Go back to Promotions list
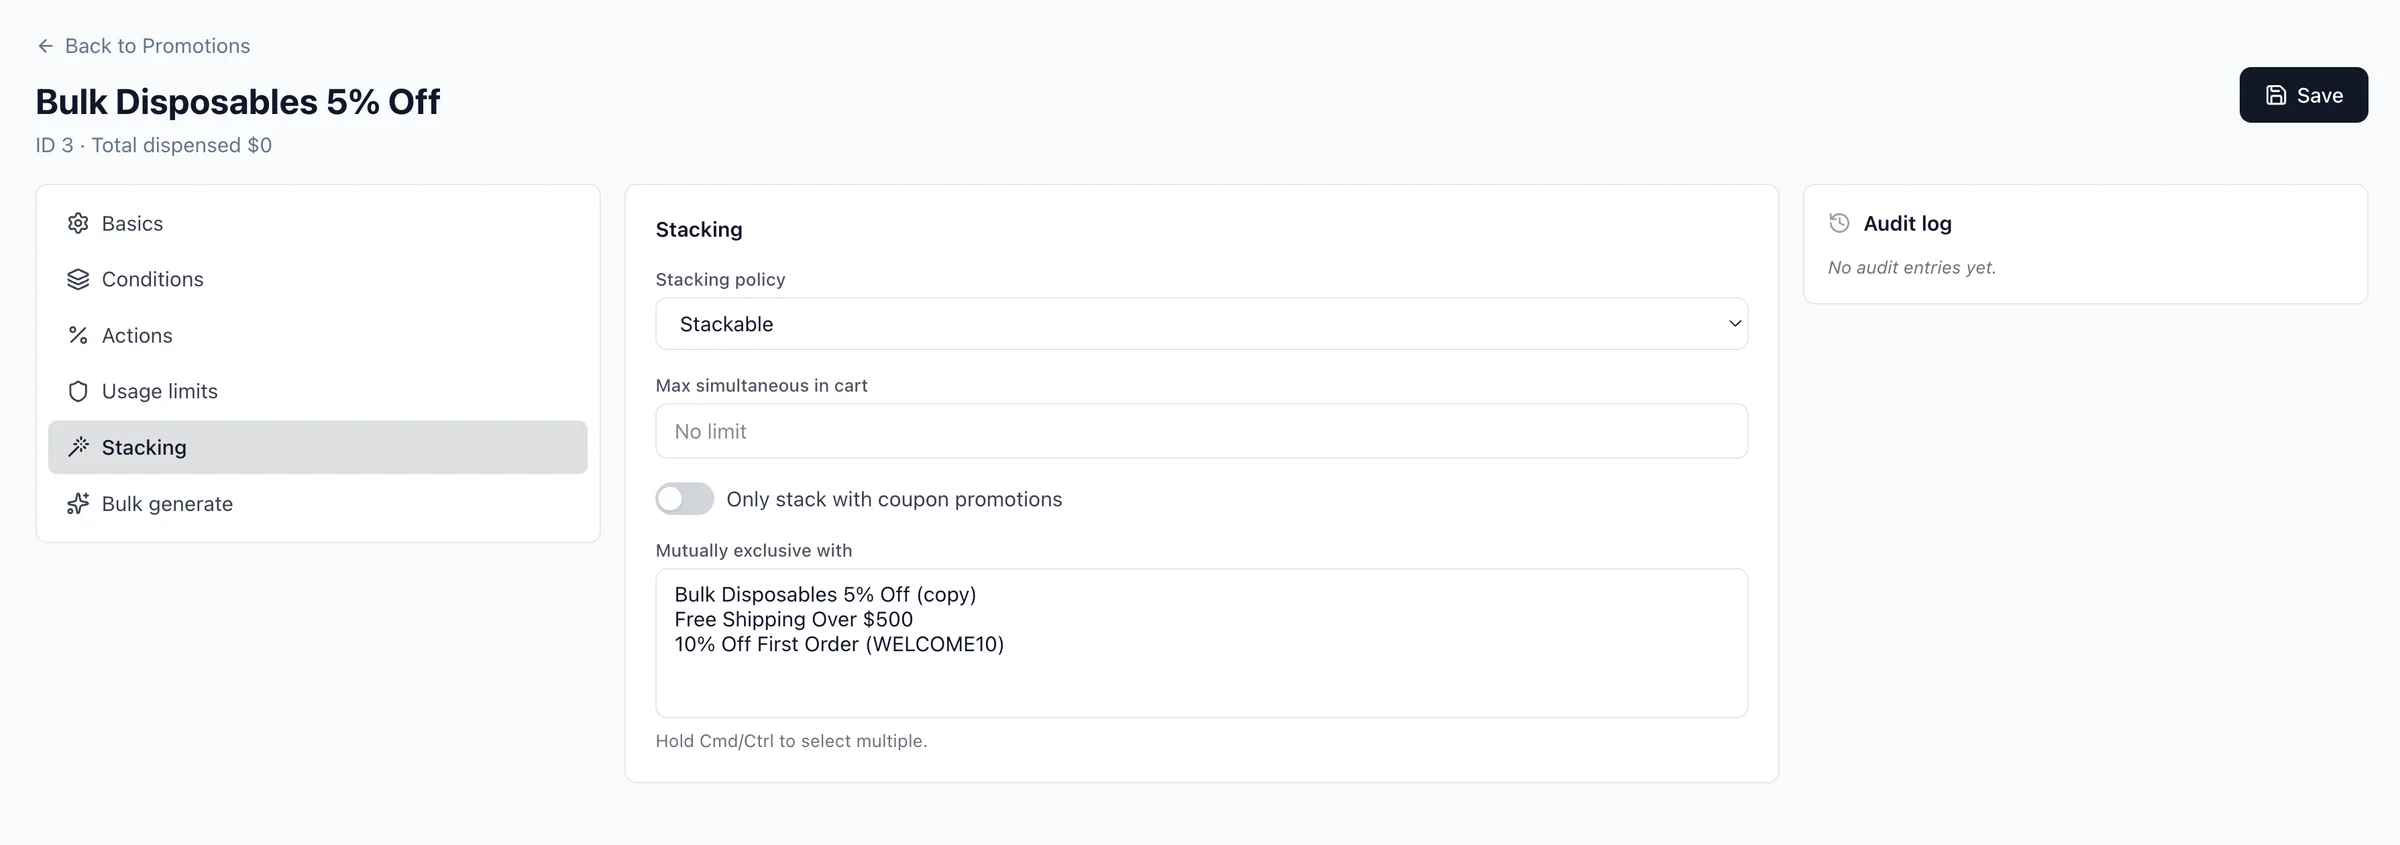2400x845 pixels. pos(157,46)
